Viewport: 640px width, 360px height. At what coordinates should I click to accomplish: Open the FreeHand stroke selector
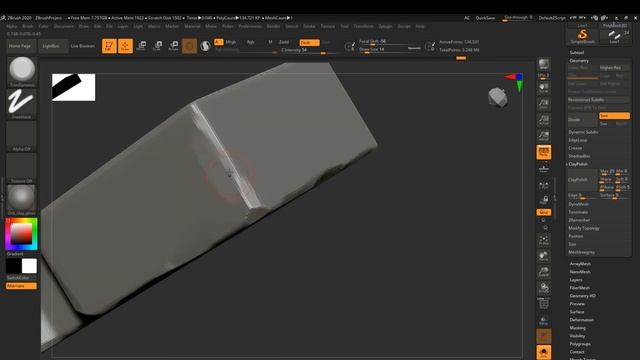pos(21,103)
